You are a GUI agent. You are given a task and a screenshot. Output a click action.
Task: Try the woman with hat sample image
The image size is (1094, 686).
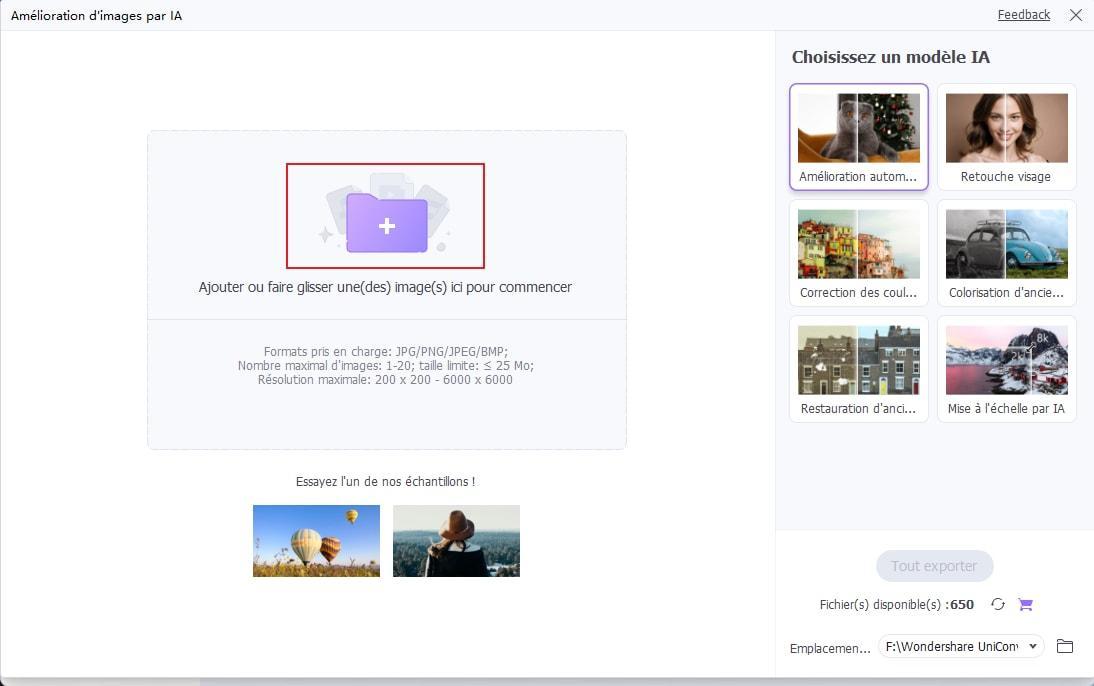(x=456, y=541)
